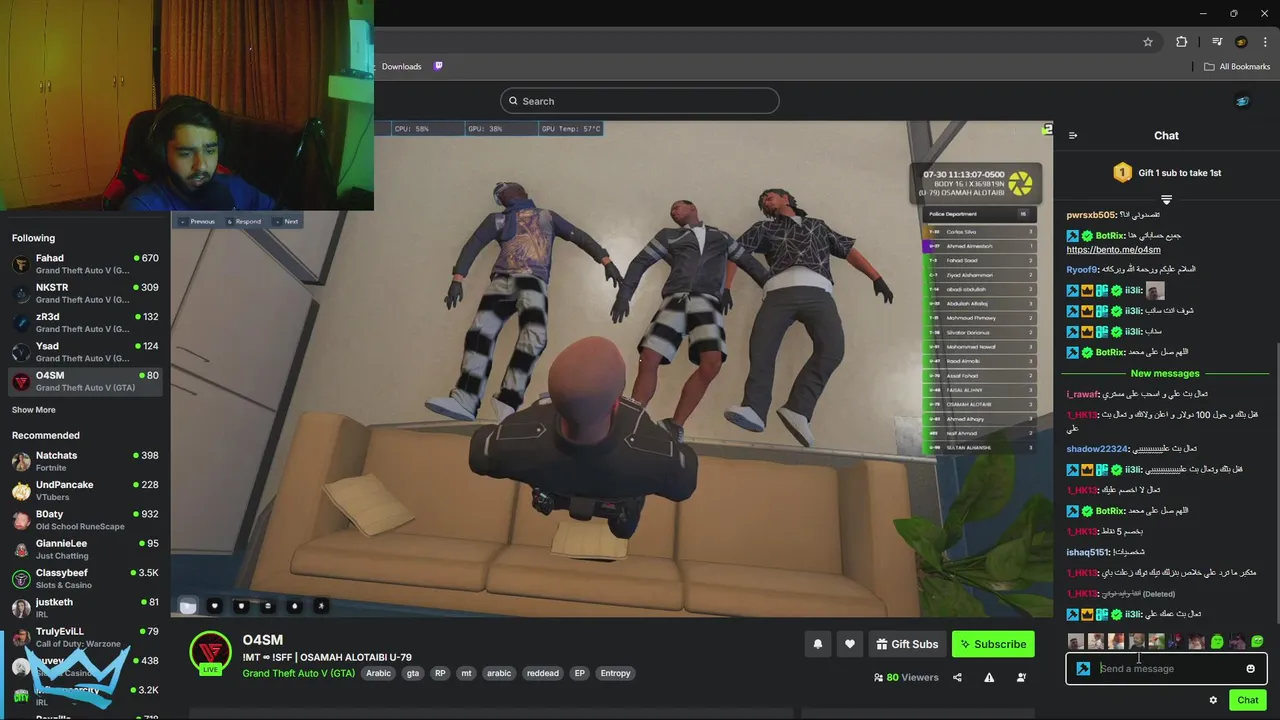The width and height of the screenshot is (1280, 720).
Task: Open Natchats recommended channel
Action: (85, 461)
